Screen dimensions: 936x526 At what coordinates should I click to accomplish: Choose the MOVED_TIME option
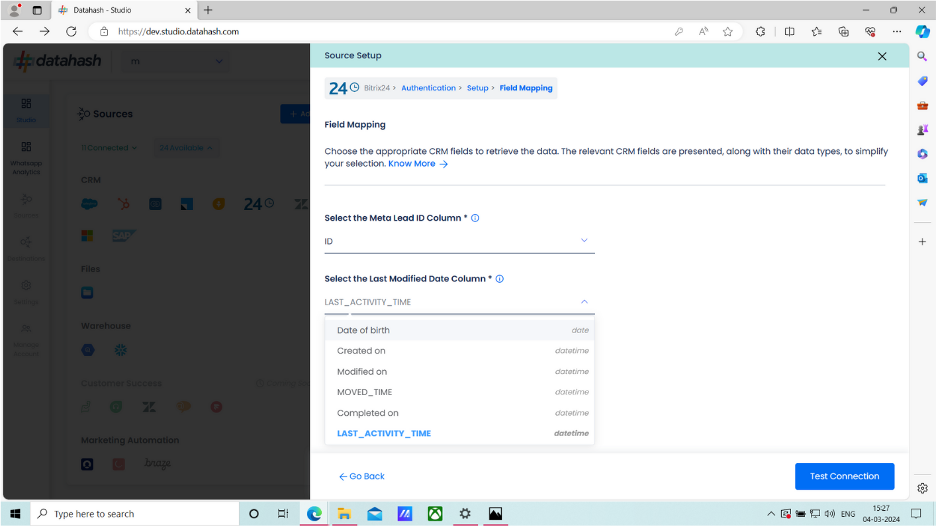[x=459, y=392]
